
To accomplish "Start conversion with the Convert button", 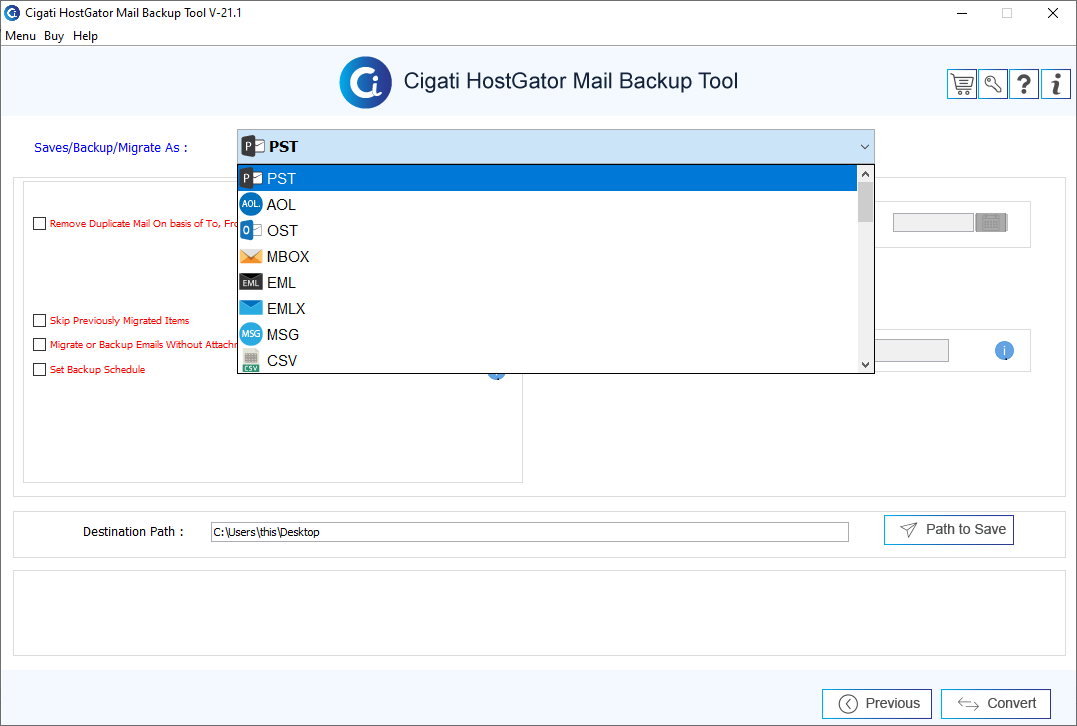I will pos(995,703).
